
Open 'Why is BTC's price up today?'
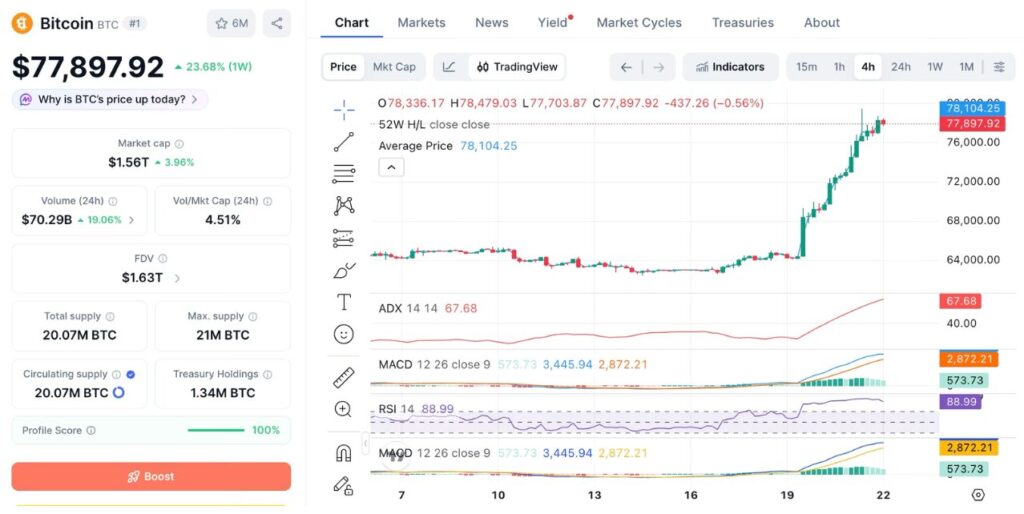(110, 99)
